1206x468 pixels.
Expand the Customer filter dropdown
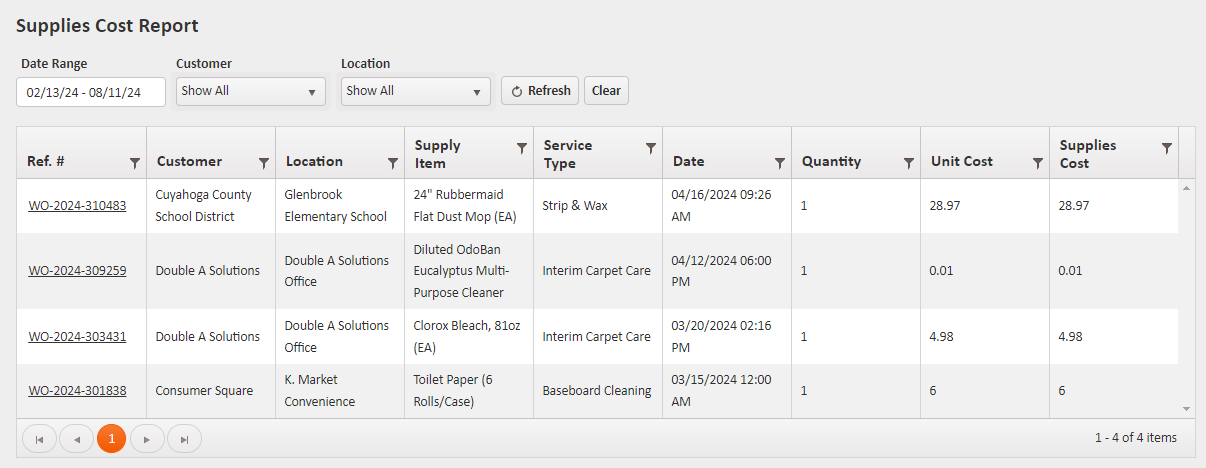(x=250, y=91)
